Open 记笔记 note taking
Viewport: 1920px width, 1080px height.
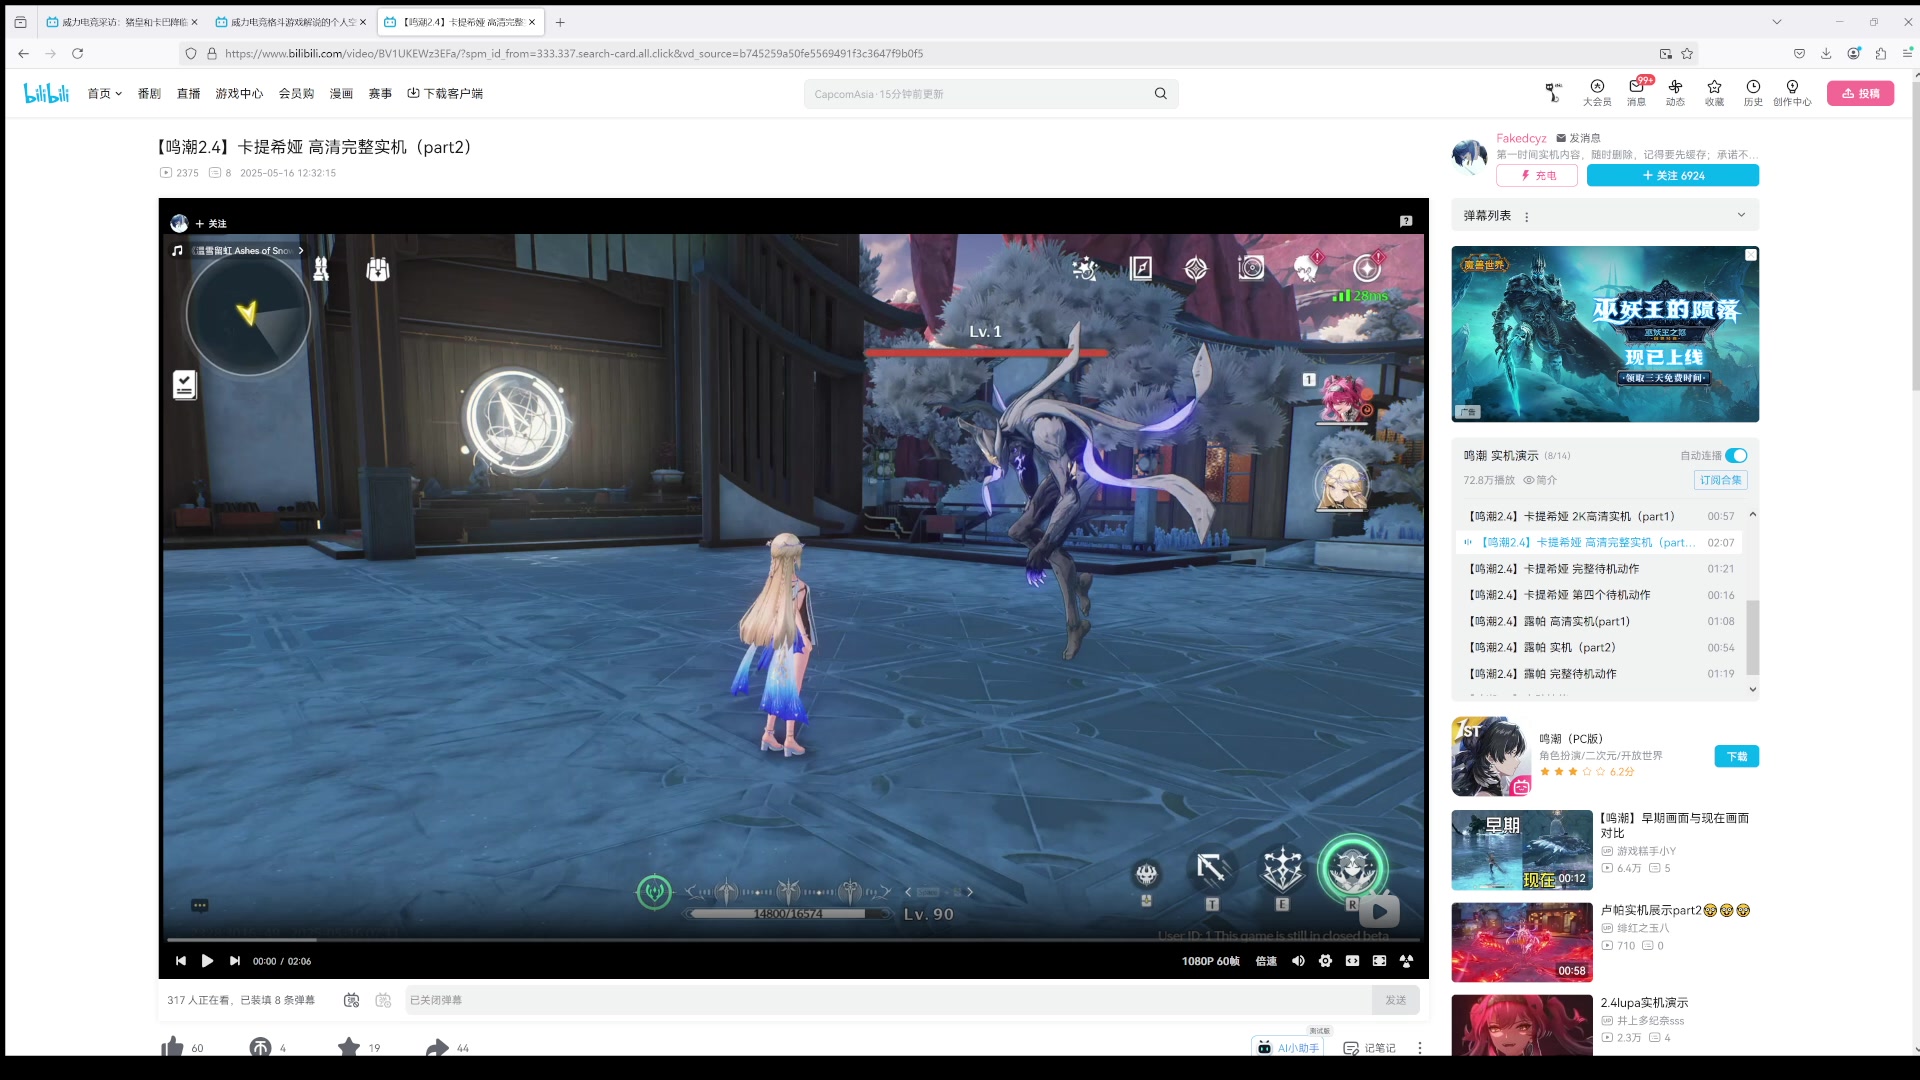1369,1048
